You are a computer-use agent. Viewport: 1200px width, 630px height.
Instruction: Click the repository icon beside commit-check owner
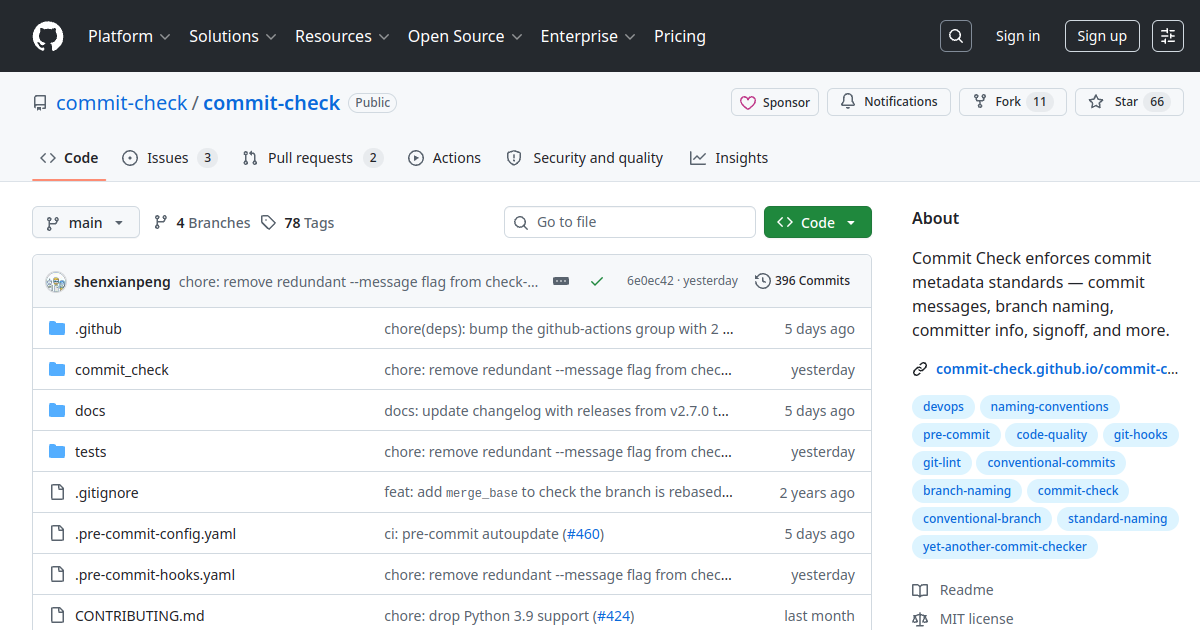(40, 103)
